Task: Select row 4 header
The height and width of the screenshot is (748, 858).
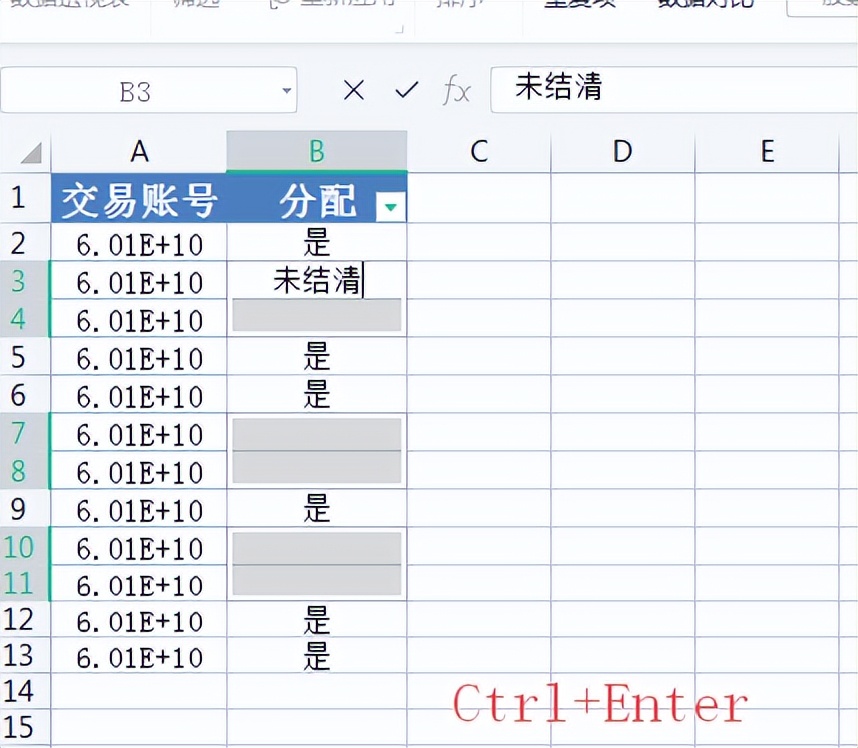Action: tap(25, 318)
